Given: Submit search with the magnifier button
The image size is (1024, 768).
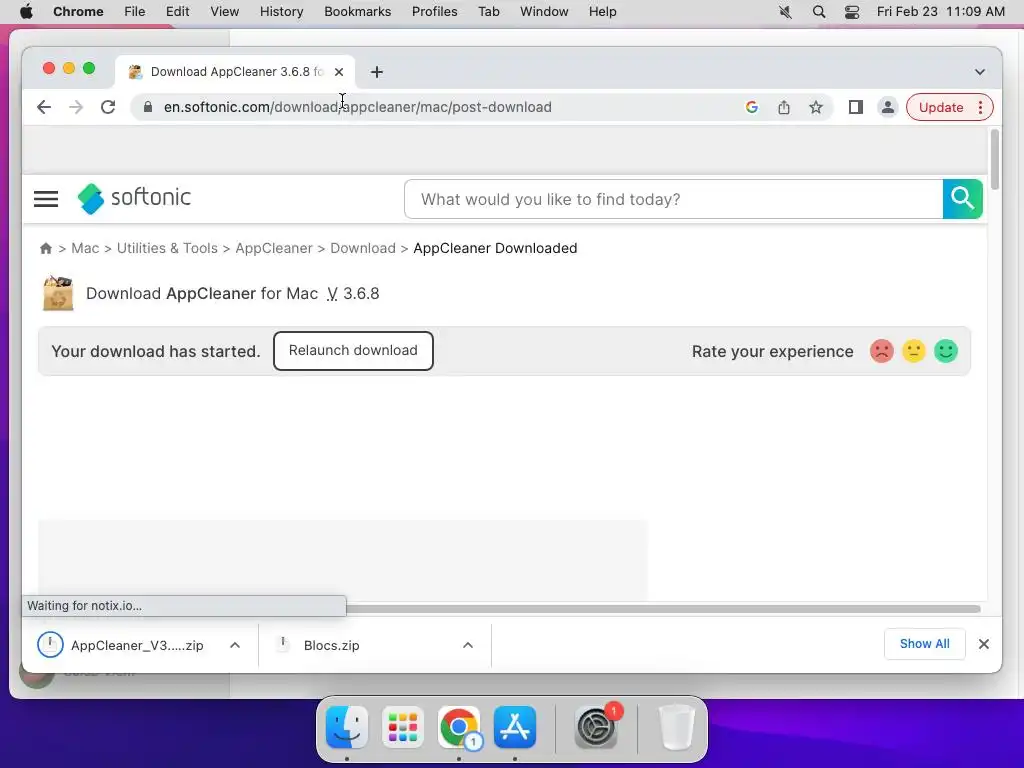Looking at the screenshot, I should tap(963, 199).
